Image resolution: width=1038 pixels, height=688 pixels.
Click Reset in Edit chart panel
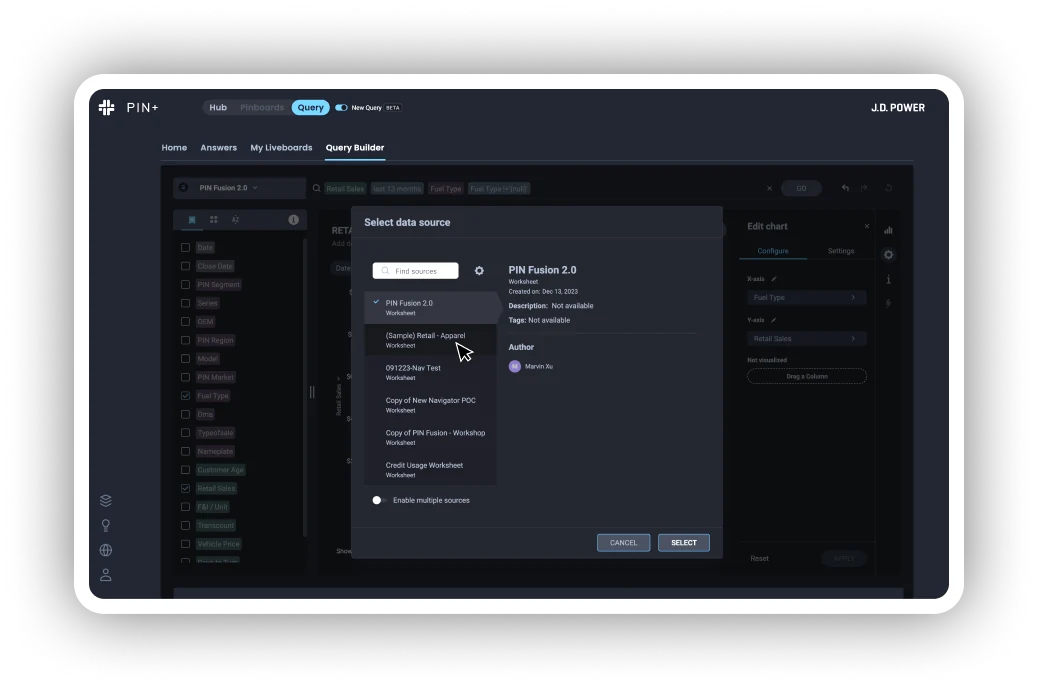click(x=759, y=558)
